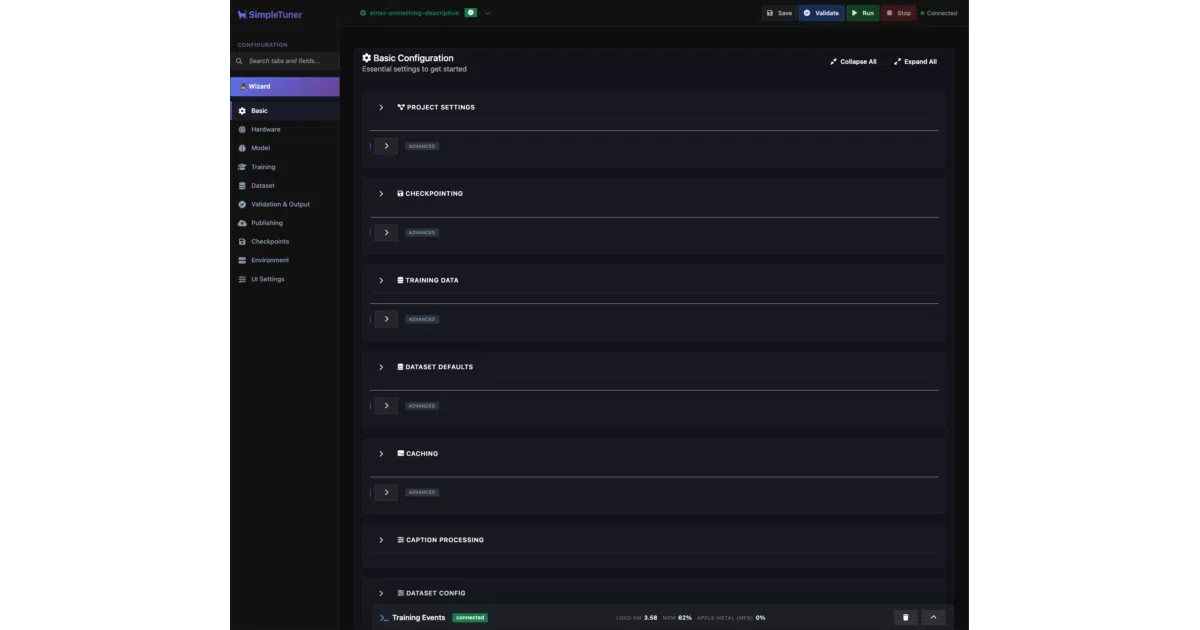
Task: Expand the Caching section chevron
Action: 381,454
